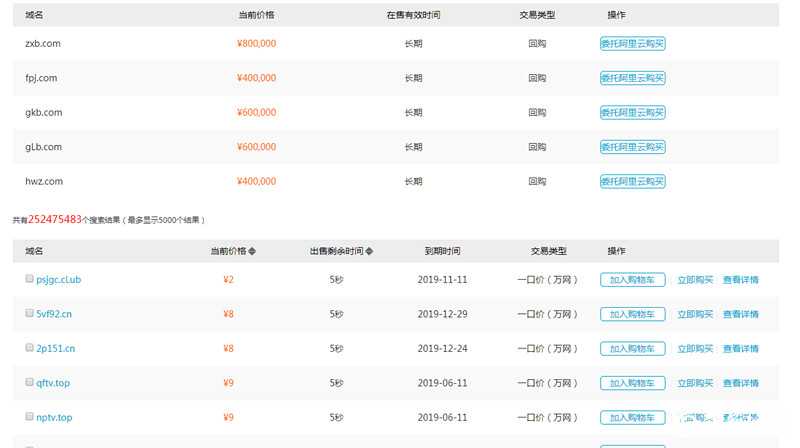The height and width of the screenshot is (448, 800).
Task: Check the box next to 2p151.cn
Action: coord(29,348)
